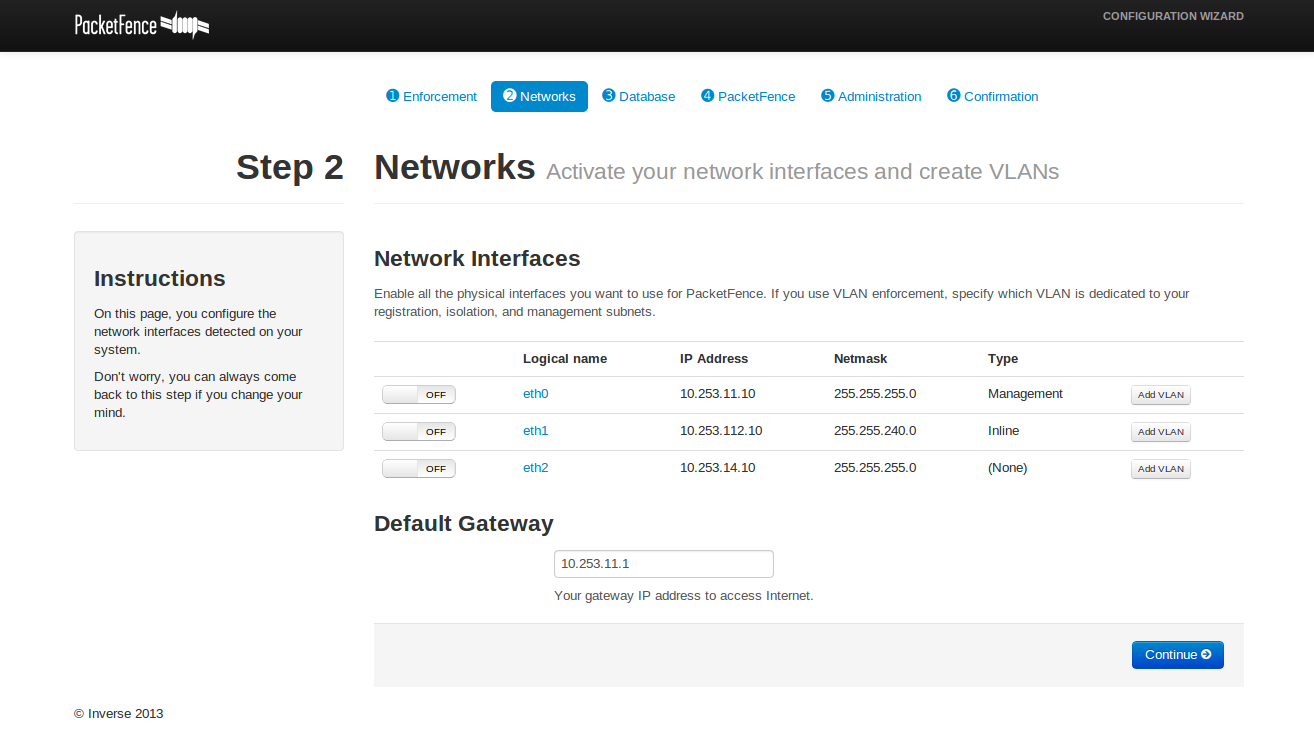Screen dimensions: 1314x755
Task: Open the Networks step tab
Action: 539,97
